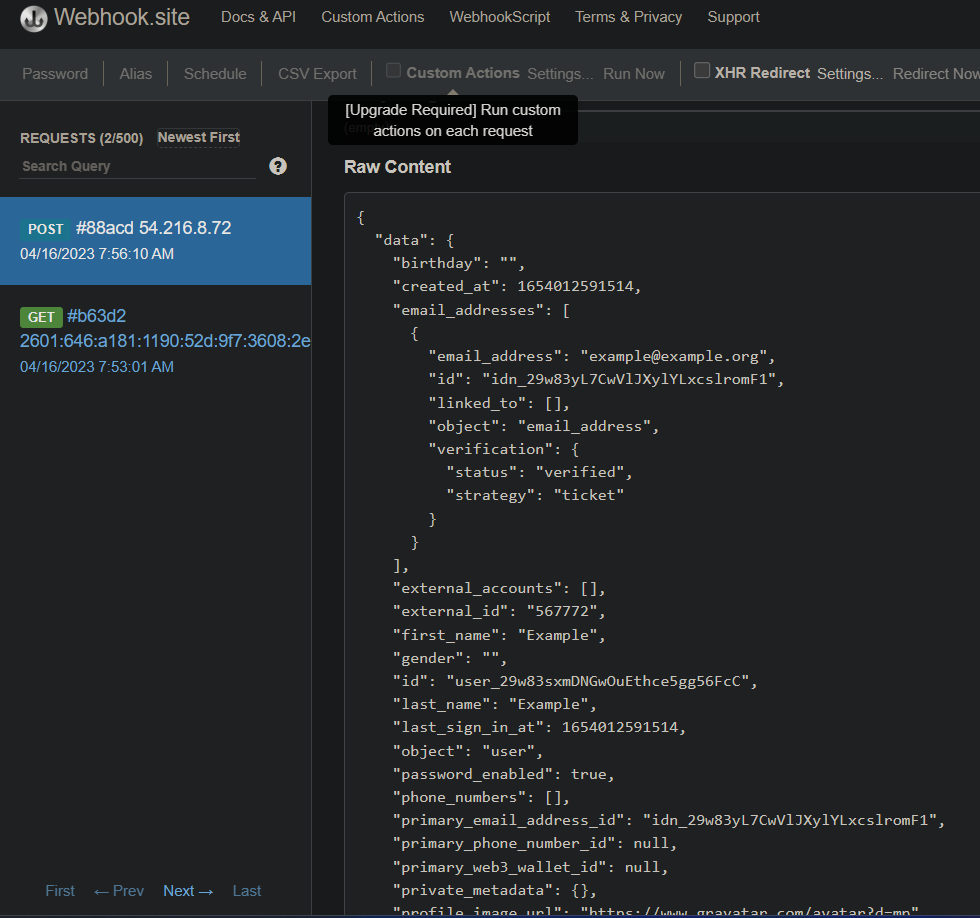
Task: Open the Schedule option
Action: point(215,74)
